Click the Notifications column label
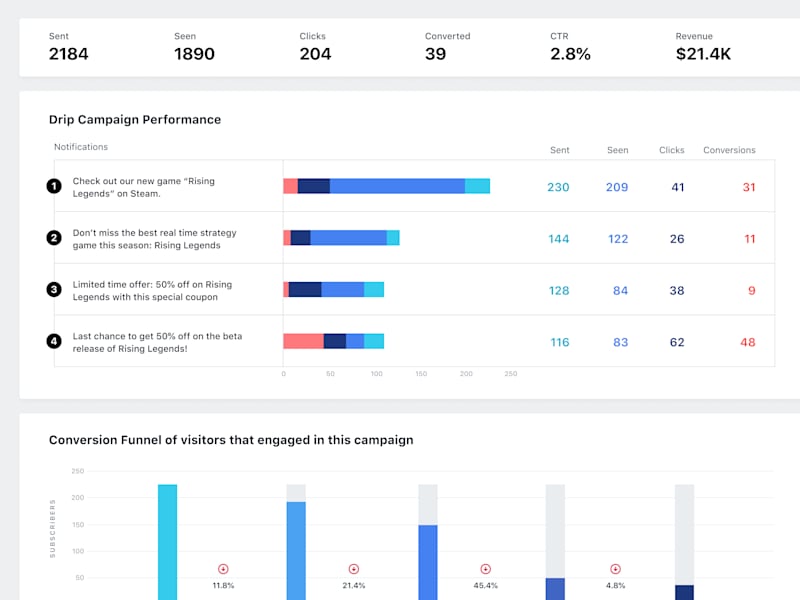Viewport: 800px width, 600px height. 81,147
